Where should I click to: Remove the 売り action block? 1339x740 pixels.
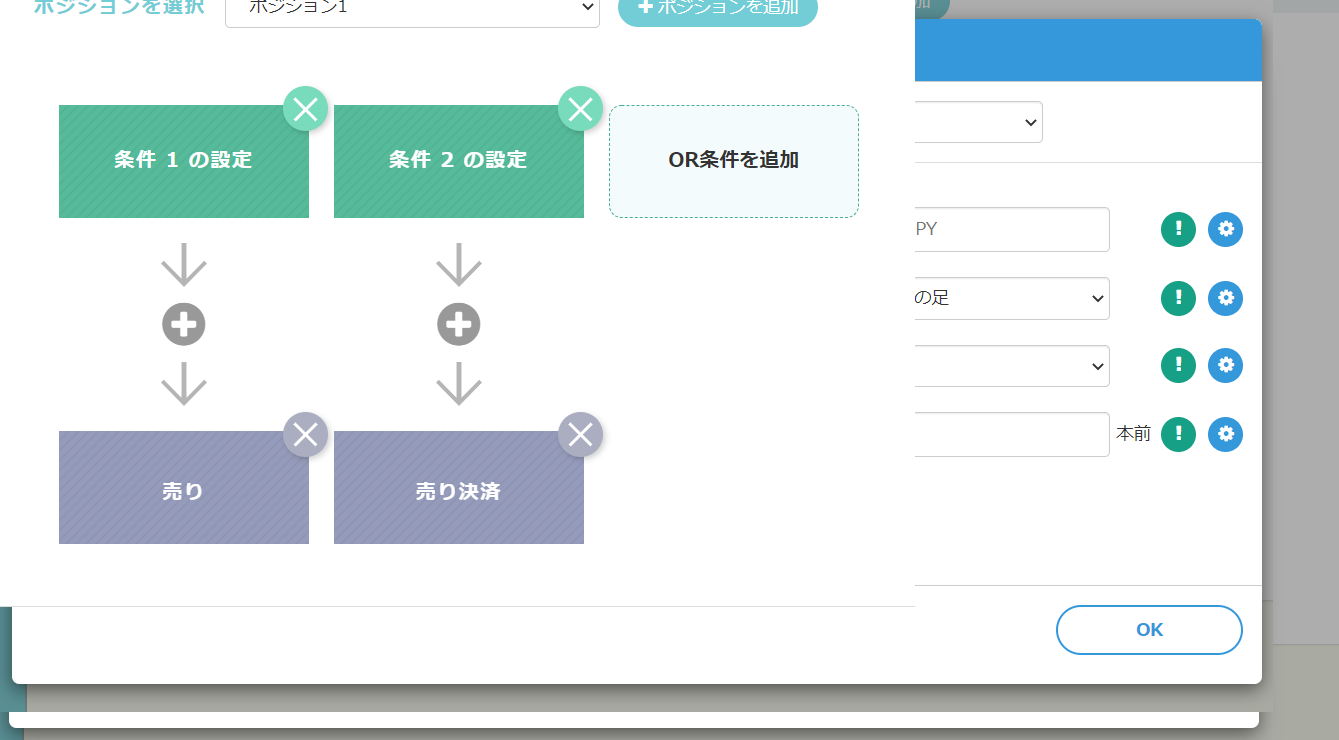point(305,434)
